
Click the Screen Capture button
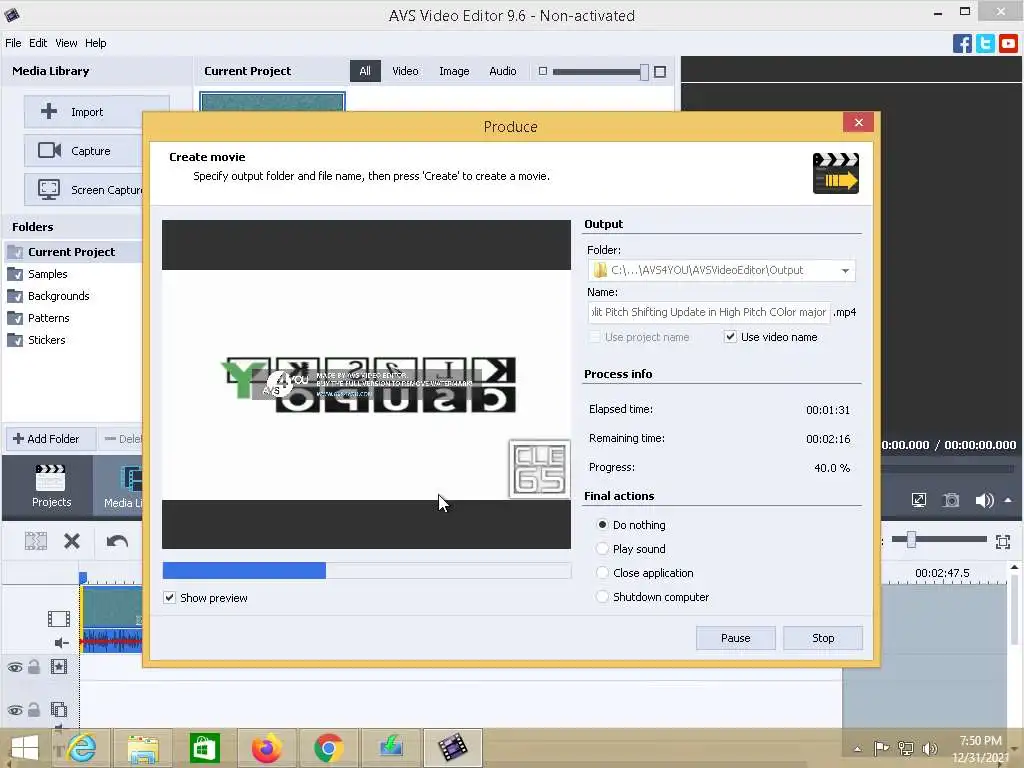pos(84,190)
